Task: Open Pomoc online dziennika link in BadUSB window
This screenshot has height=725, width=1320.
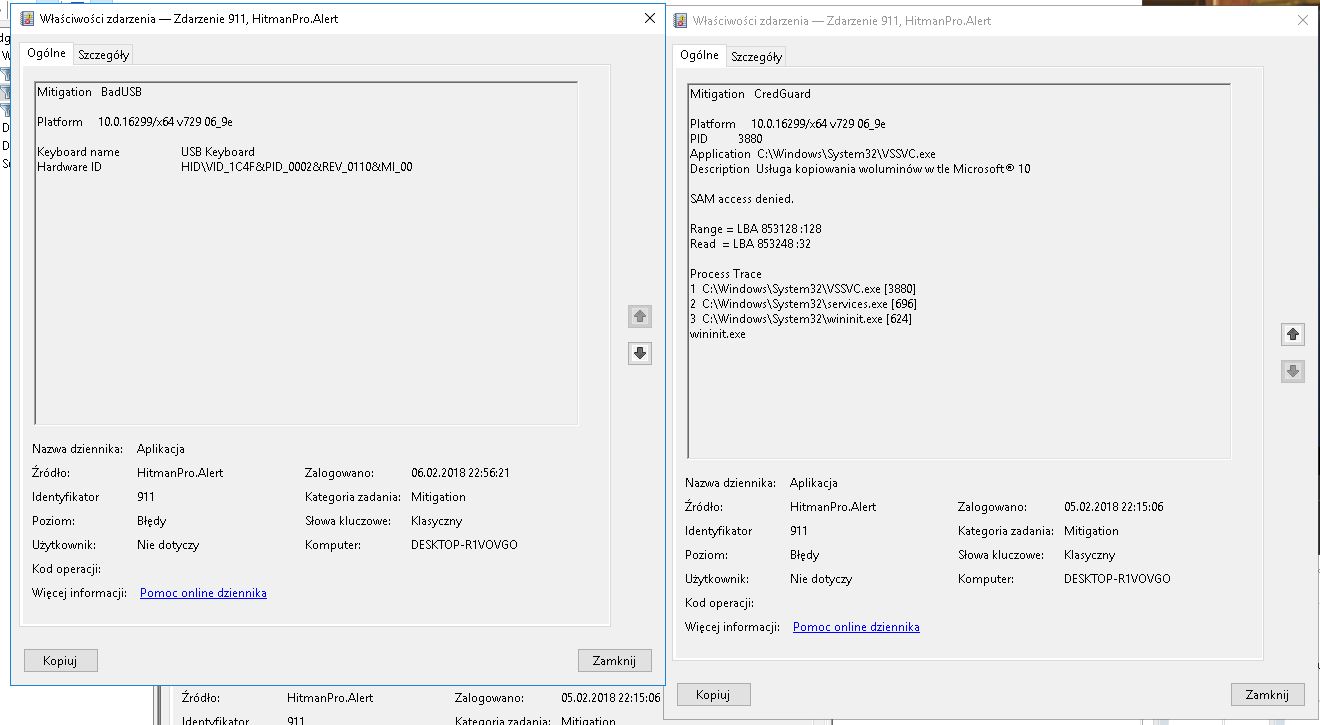Action: [x=203, y=593]
